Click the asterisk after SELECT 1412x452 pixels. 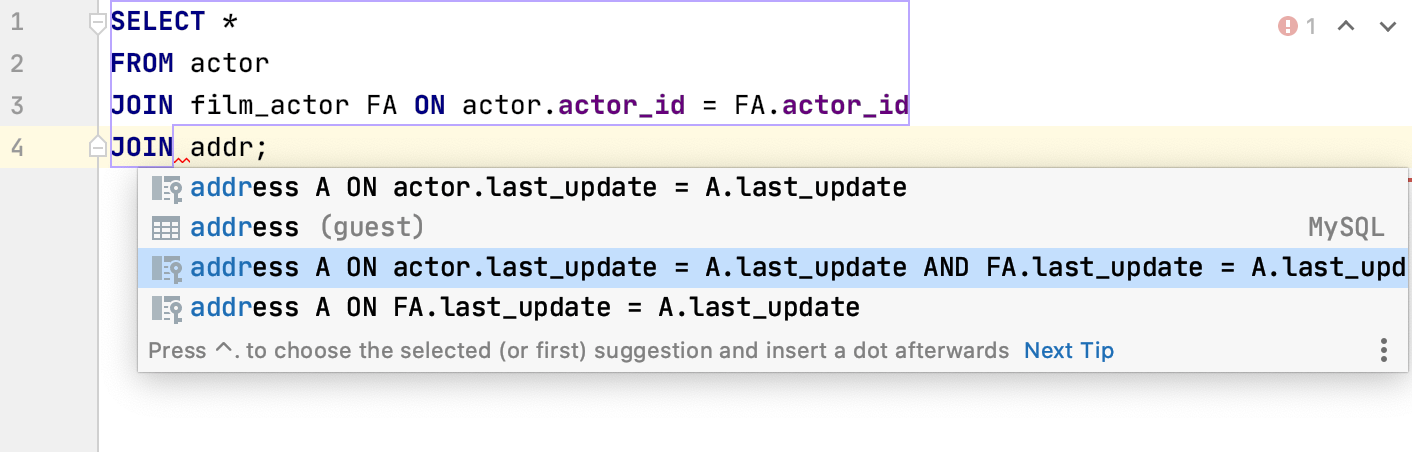[229, 22]
